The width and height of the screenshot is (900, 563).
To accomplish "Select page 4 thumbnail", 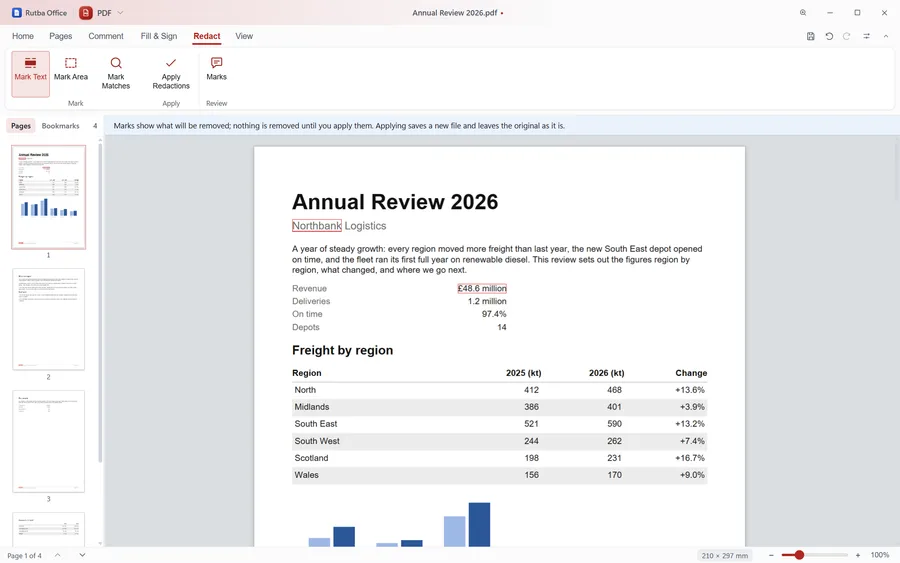I will click(48, 529).
